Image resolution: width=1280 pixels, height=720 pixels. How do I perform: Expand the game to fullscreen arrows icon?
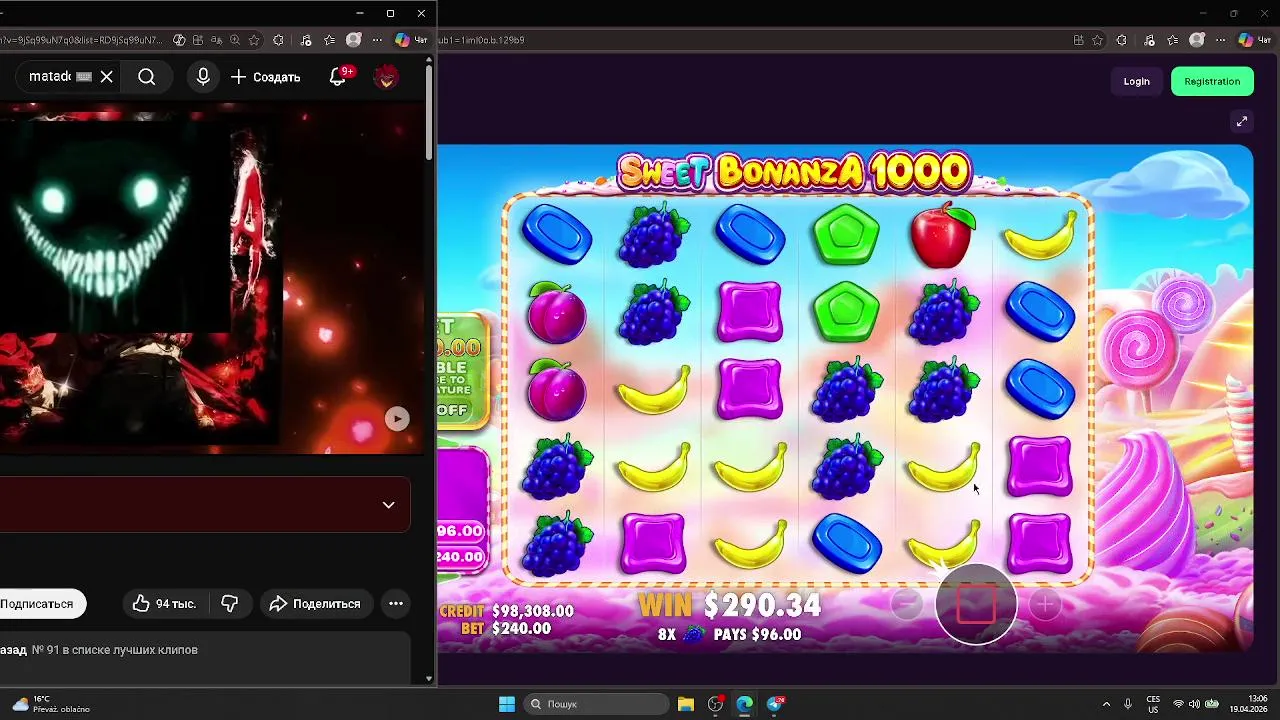1242,121
